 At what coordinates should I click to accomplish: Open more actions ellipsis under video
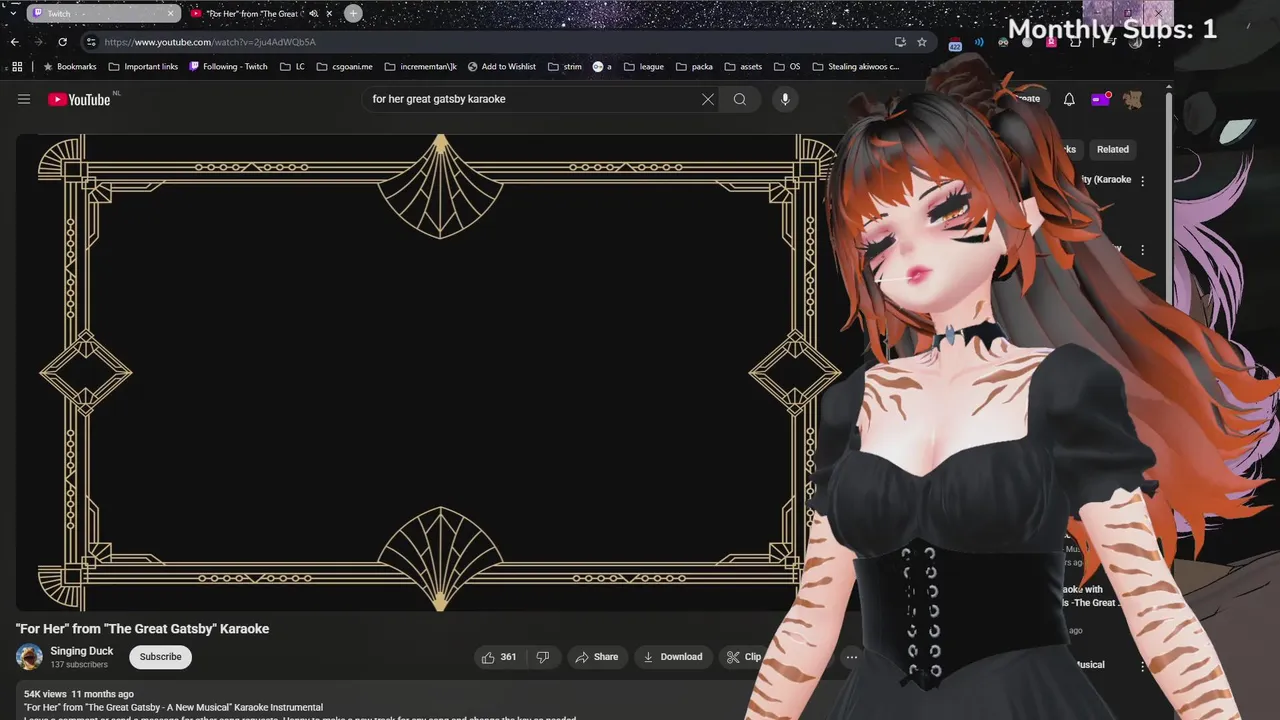852,657
